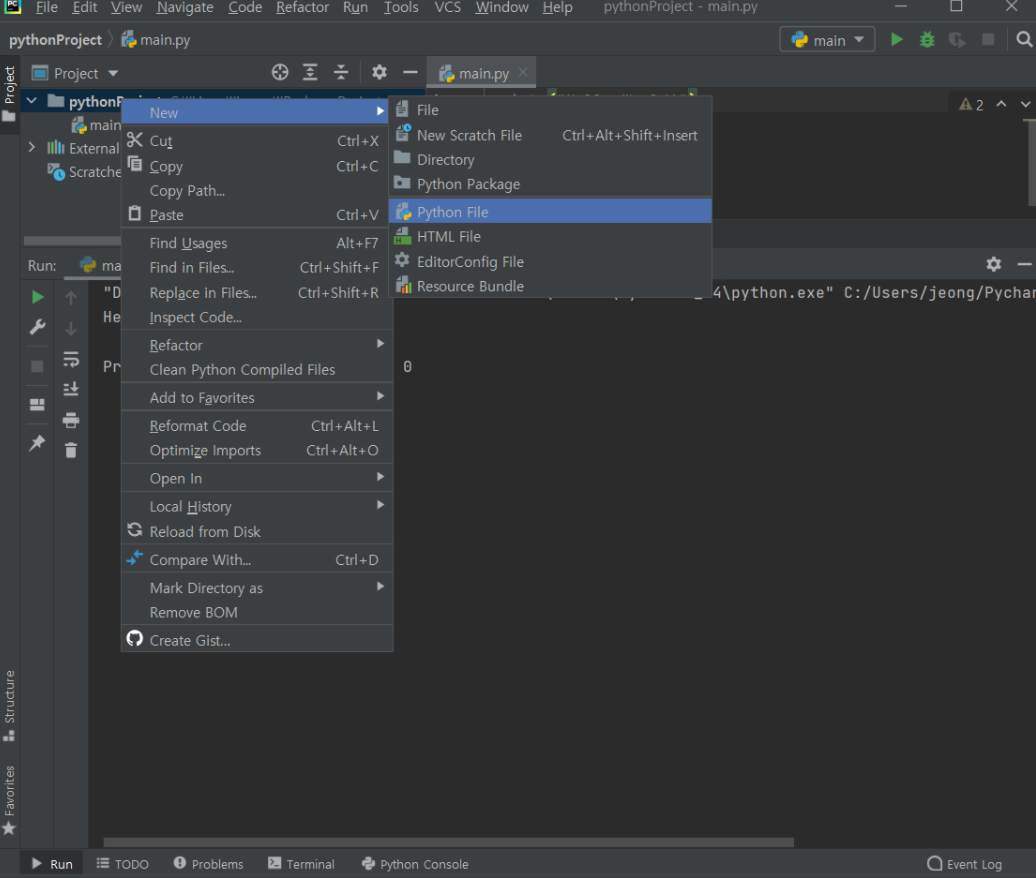
Task: Choose Python Package in New submenu
Action: 550,184
